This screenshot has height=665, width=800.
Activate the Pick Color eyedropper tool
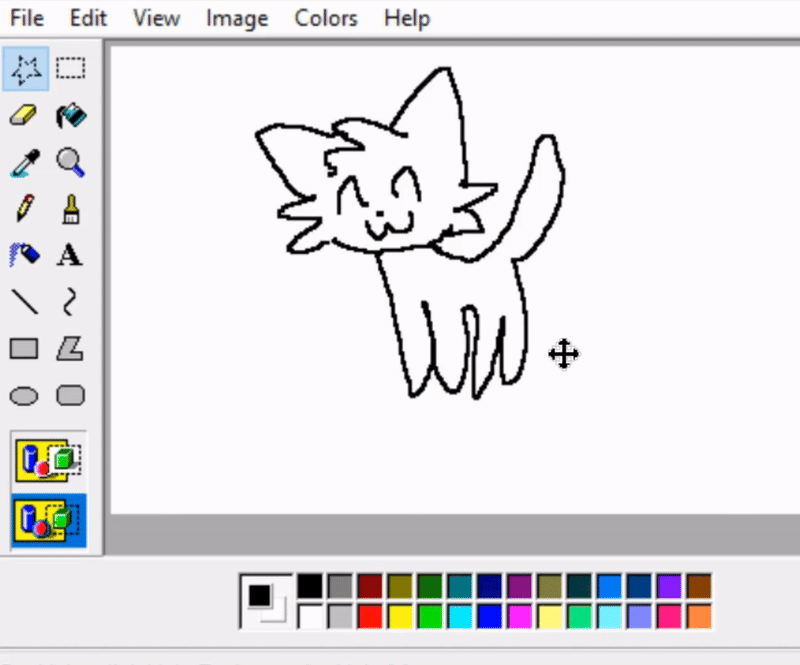point(24,162)
